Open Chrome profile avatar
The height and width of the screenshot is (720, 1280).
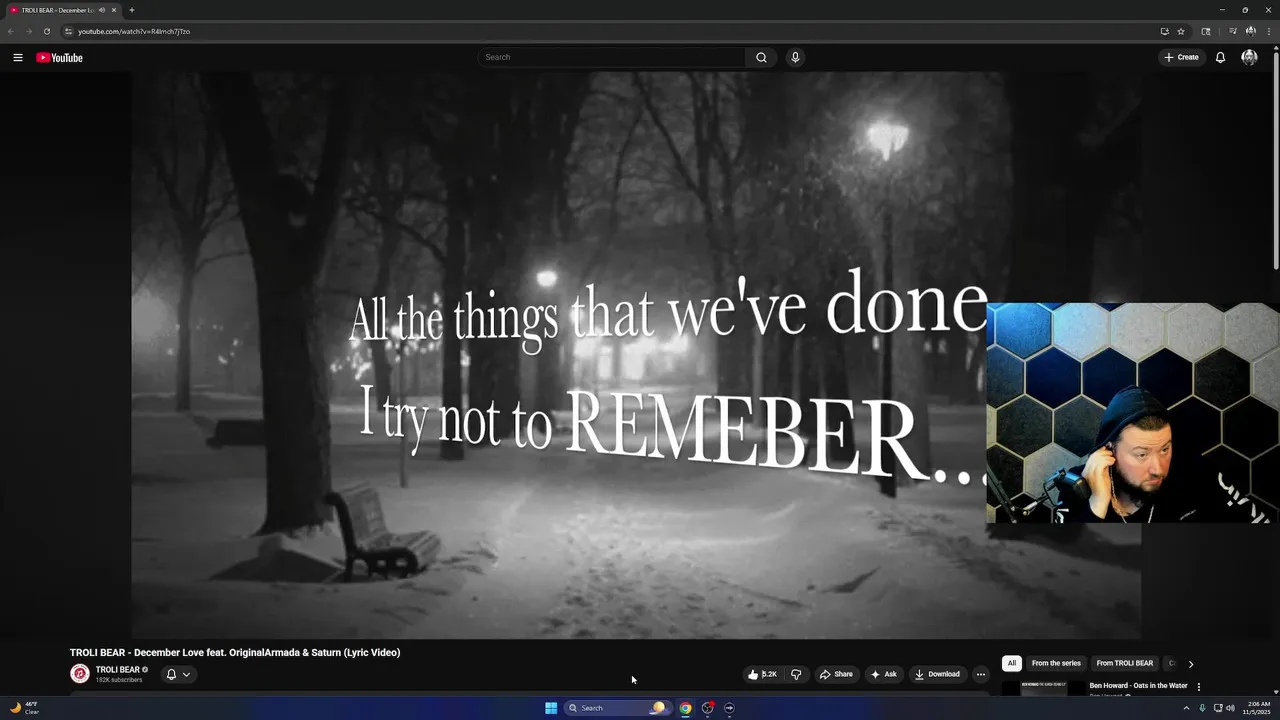click(x=1250, y=31)
